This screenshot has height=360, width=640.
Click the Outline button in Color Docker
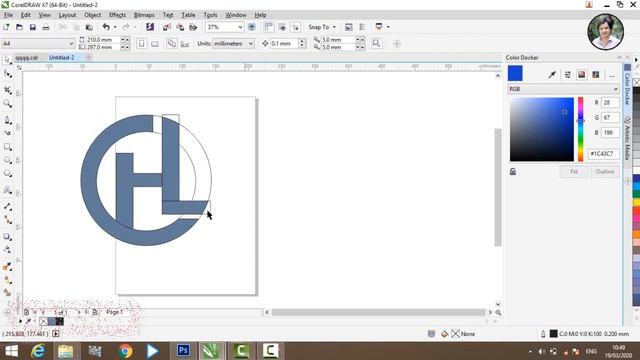click(x=604, y=171)
